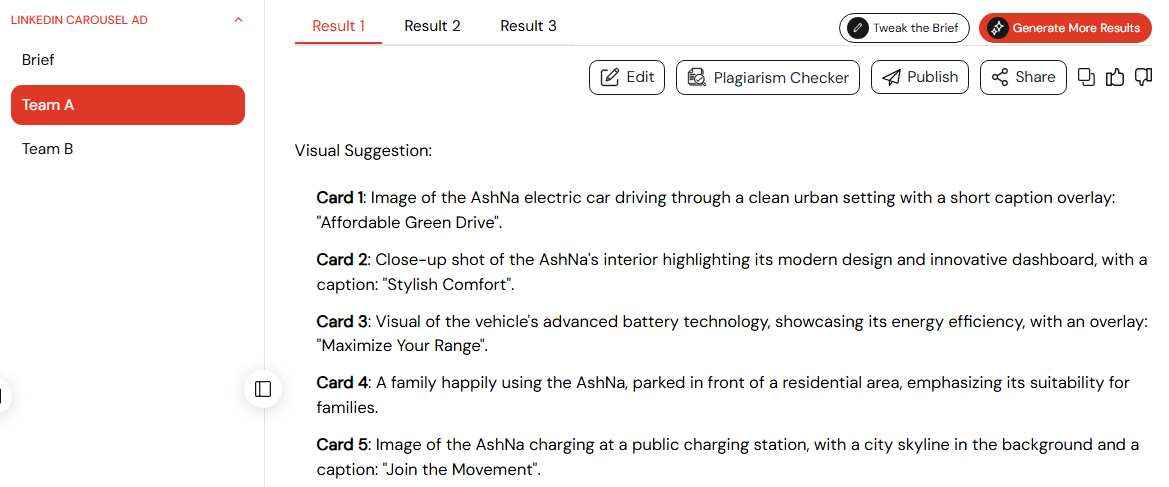1169x487 pixels.
Task: Click the sparkle icon on Generate More Results
Action: tap(997, 28)
